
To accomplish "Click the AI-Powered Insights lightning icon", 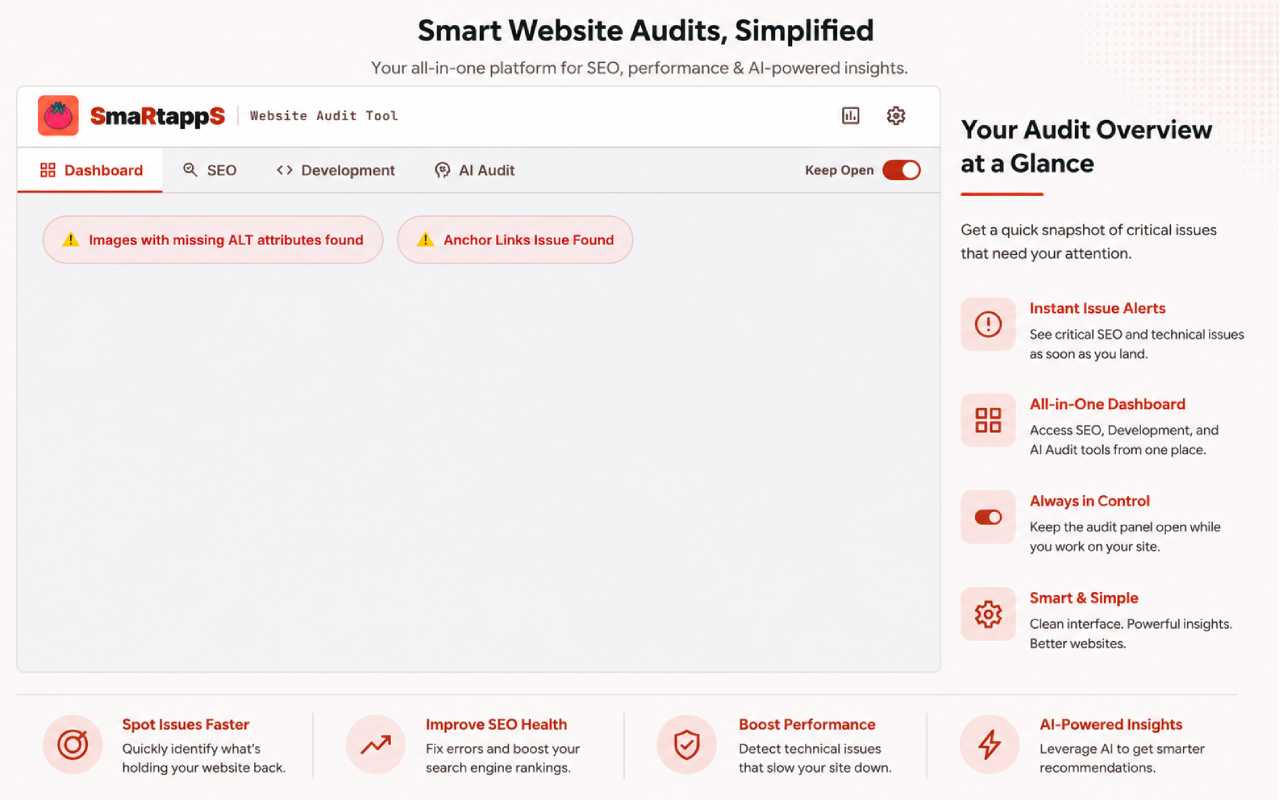I will point(989,744).
